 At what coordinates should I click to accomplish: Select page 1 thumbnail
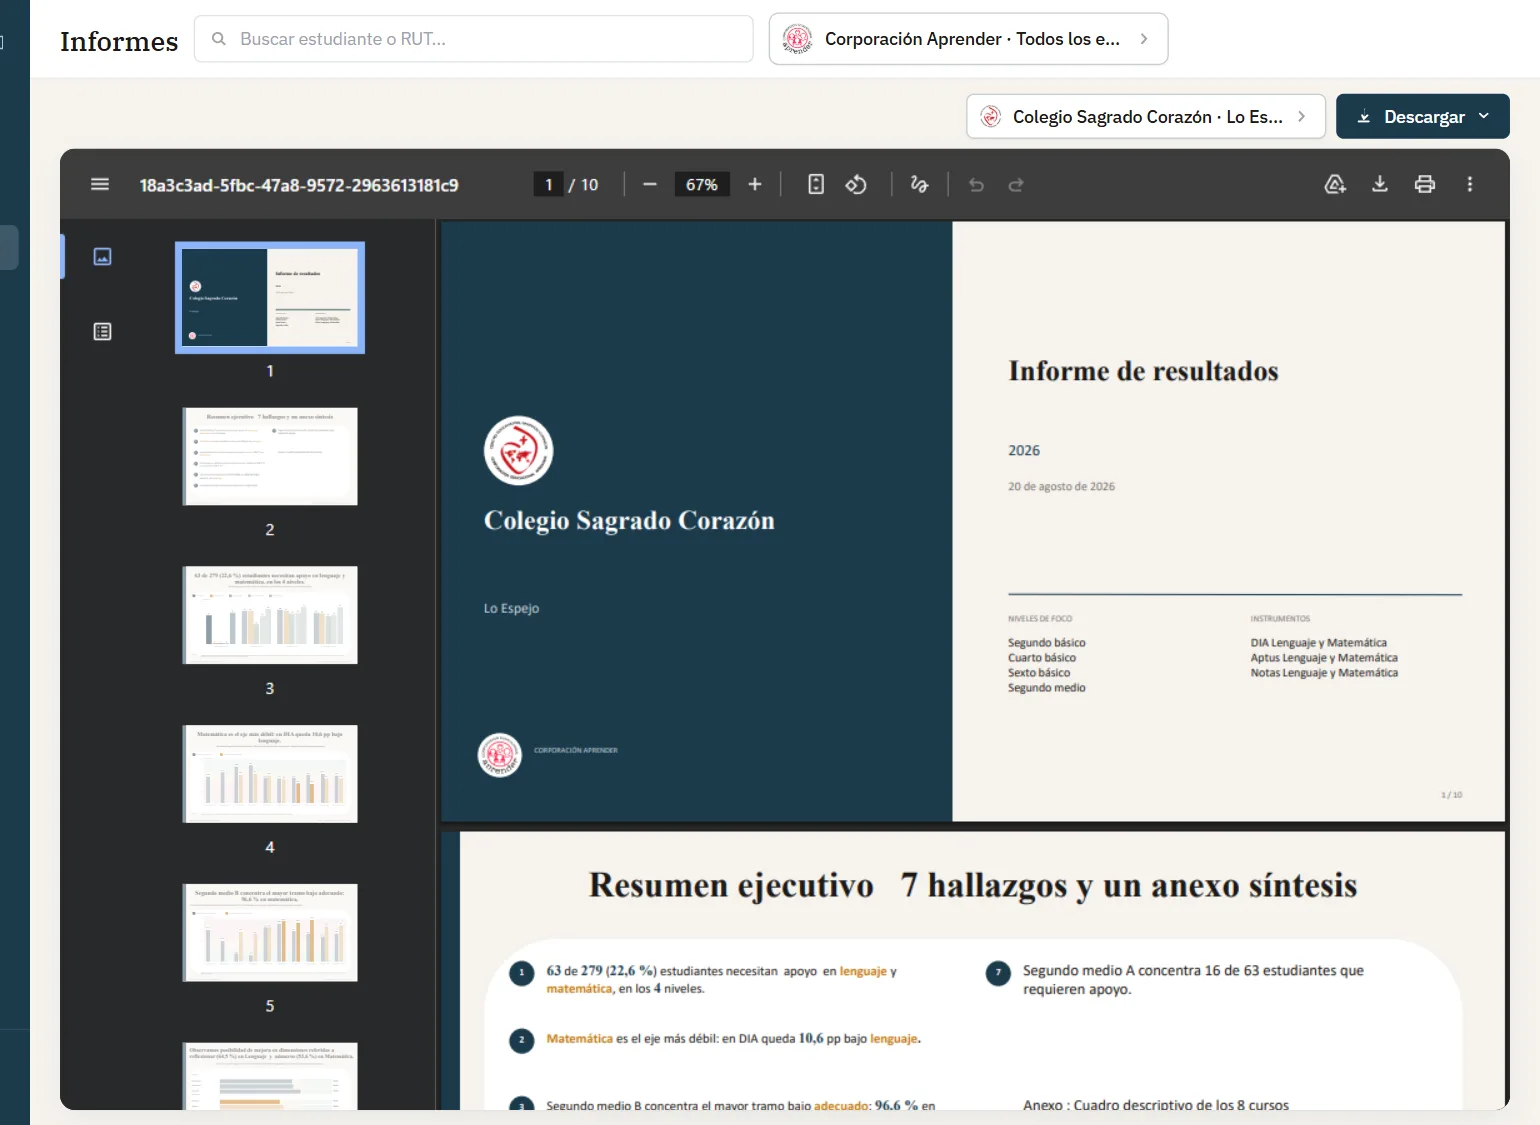pyautogui.click(x=270, y=297)
